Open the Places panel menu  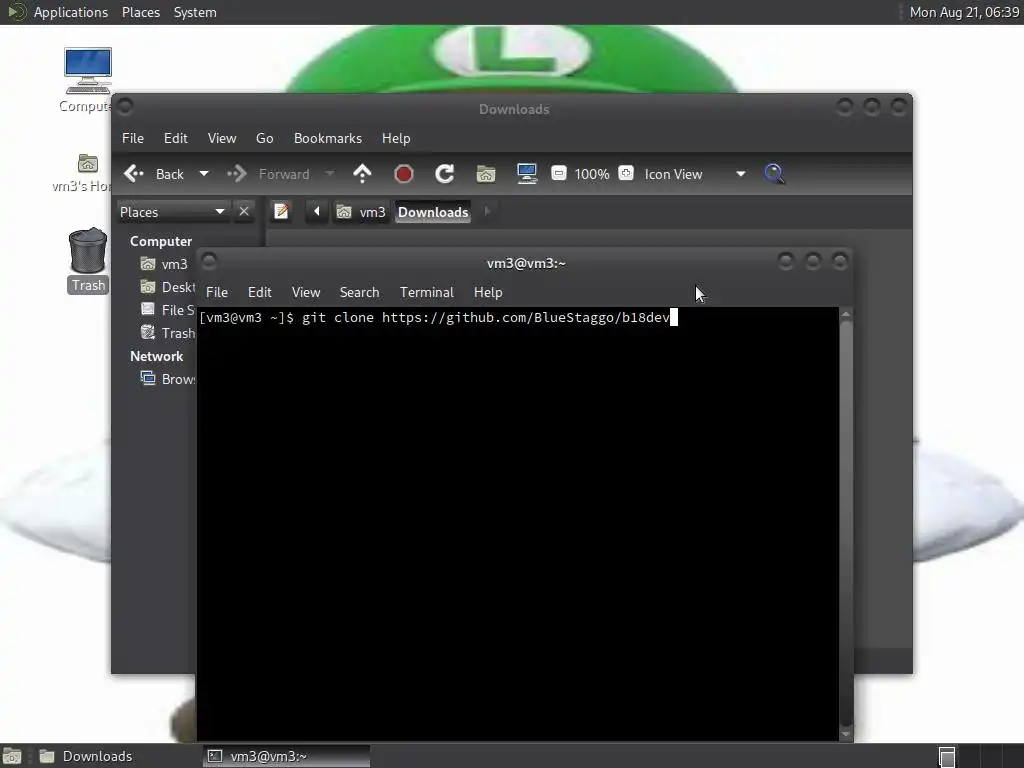tap(141, 12)
